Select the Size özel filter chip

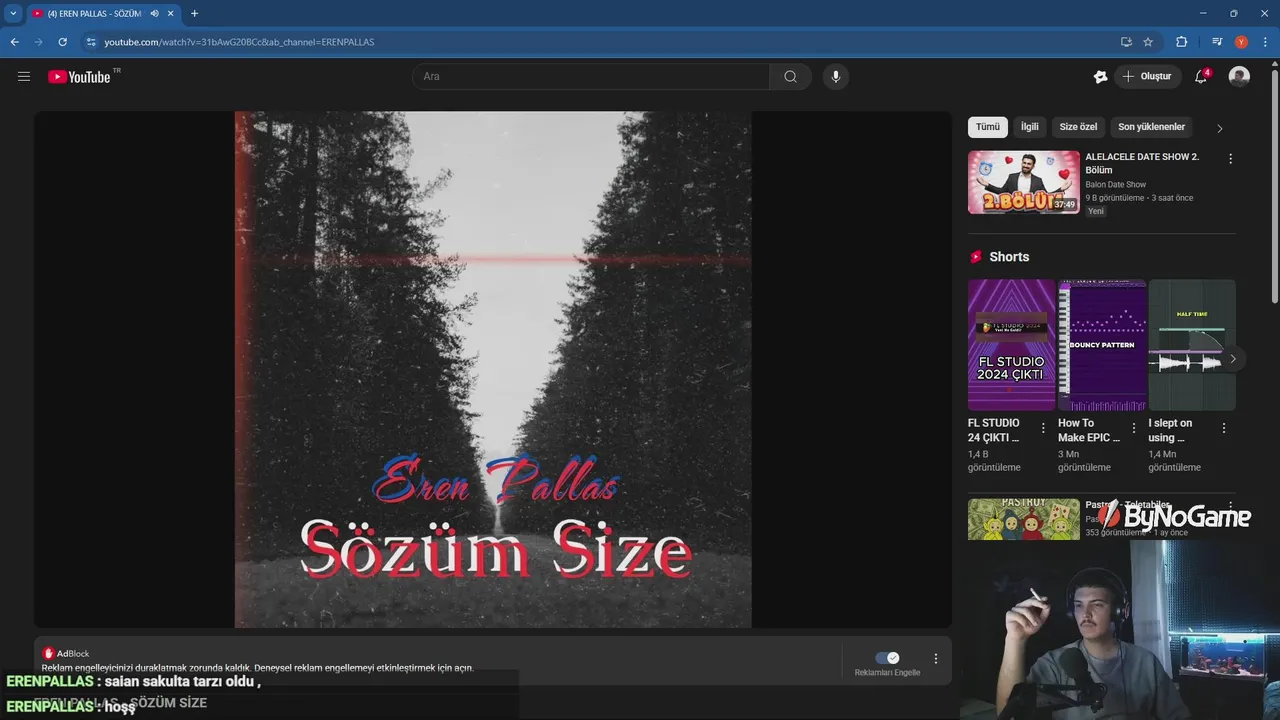pyautogui.click(x=1078, y=127)
